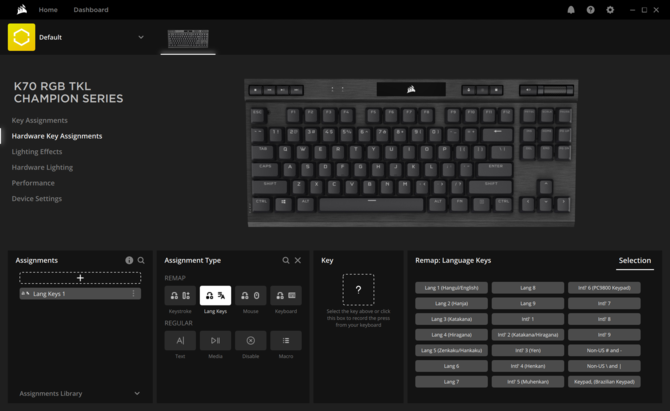Open Hardware Key Assignments section
670x411 pixels.
57,136
